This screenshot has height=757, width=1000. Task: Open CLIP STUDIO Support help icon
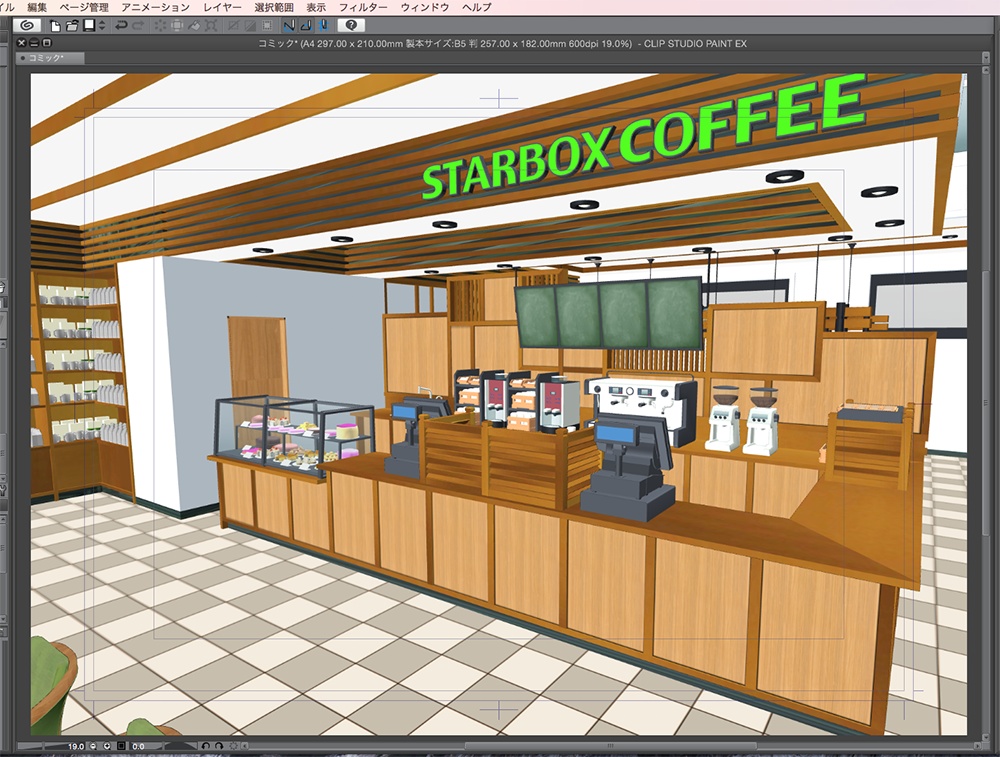pos(351,26)
